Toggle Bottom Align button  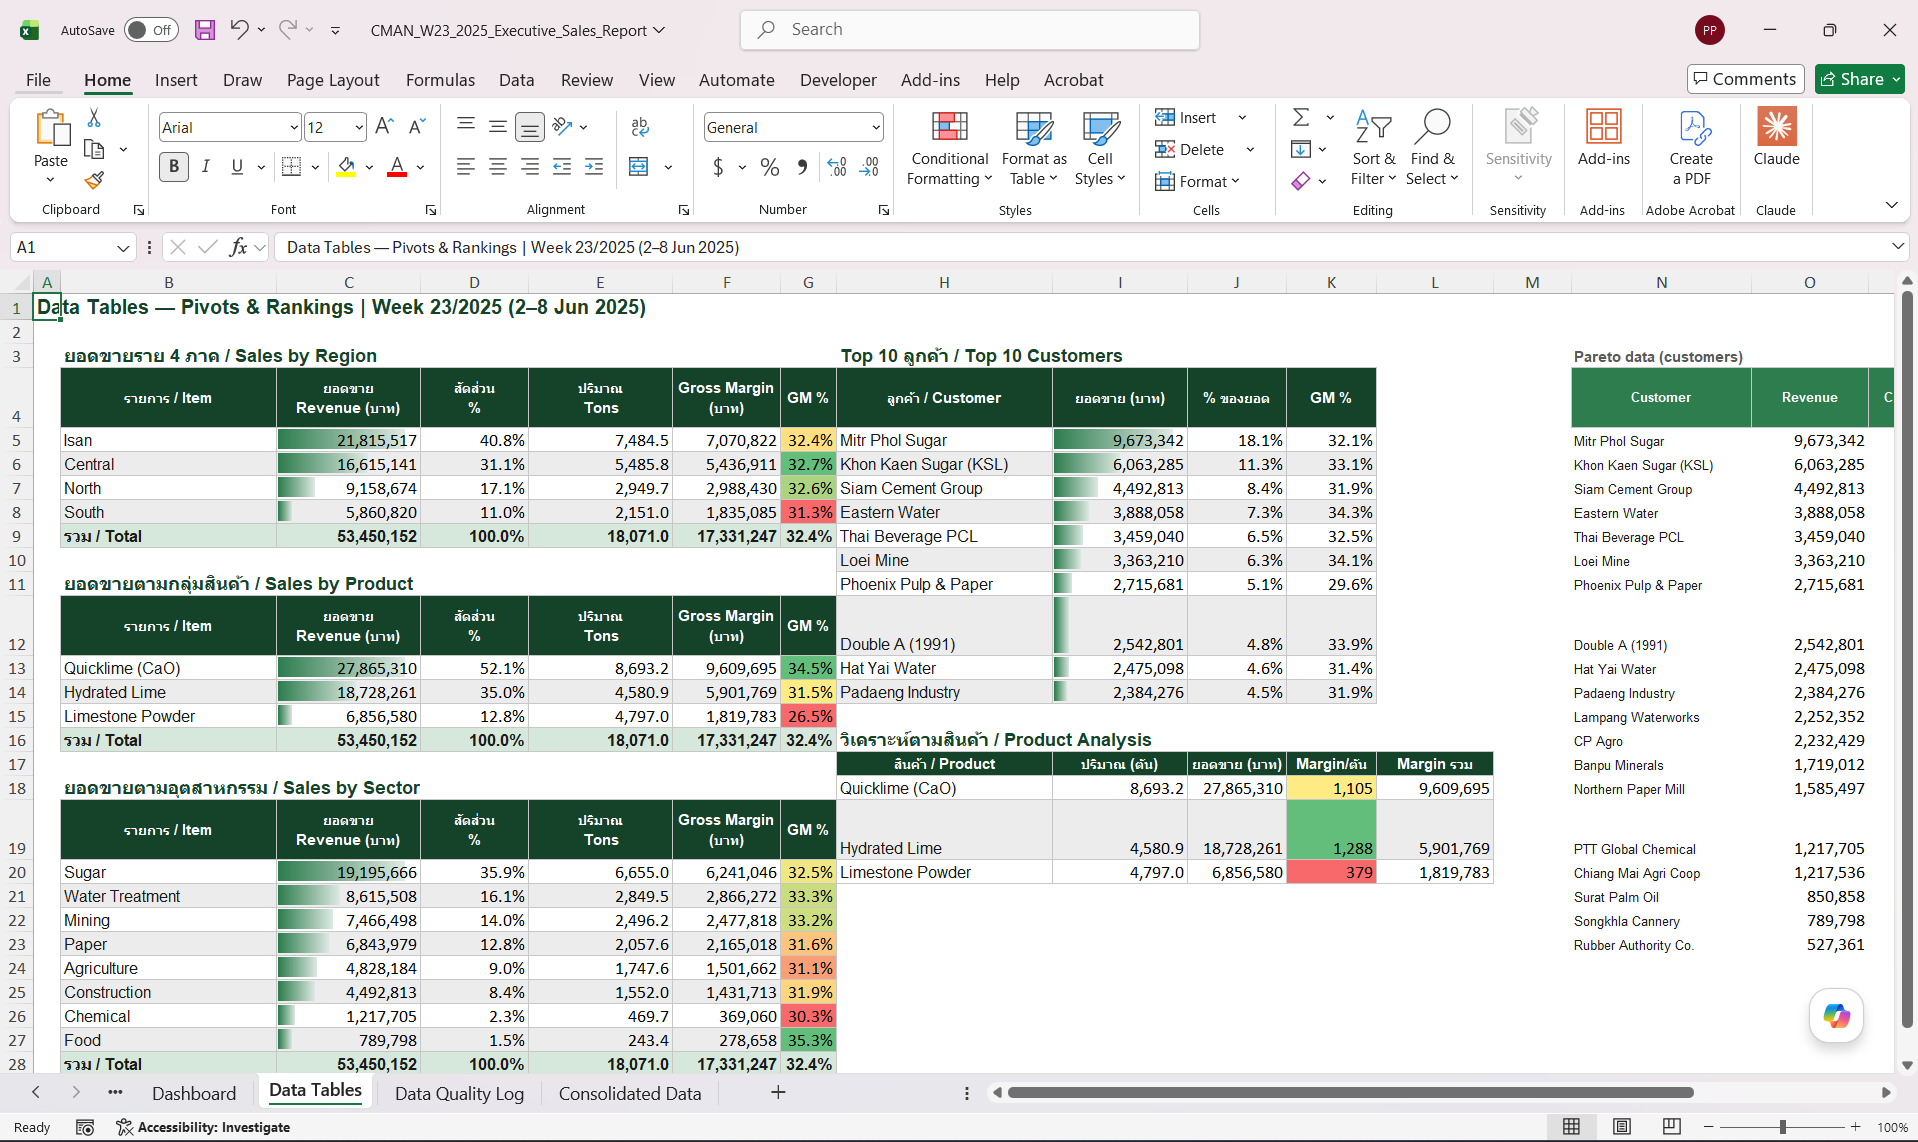pos(530,127)
